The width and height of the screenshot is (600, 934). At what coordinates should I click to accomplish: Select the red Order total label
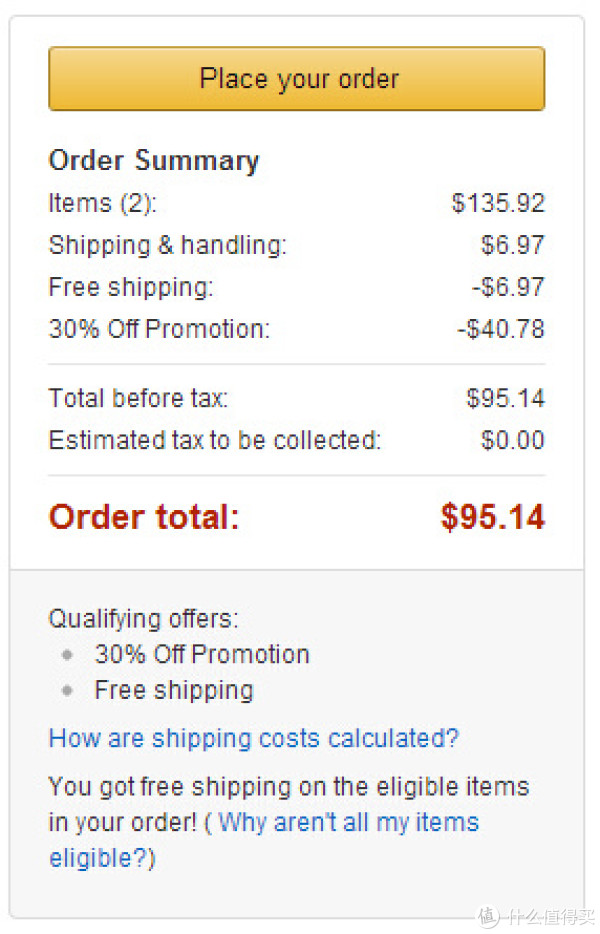tap(144, 516)
